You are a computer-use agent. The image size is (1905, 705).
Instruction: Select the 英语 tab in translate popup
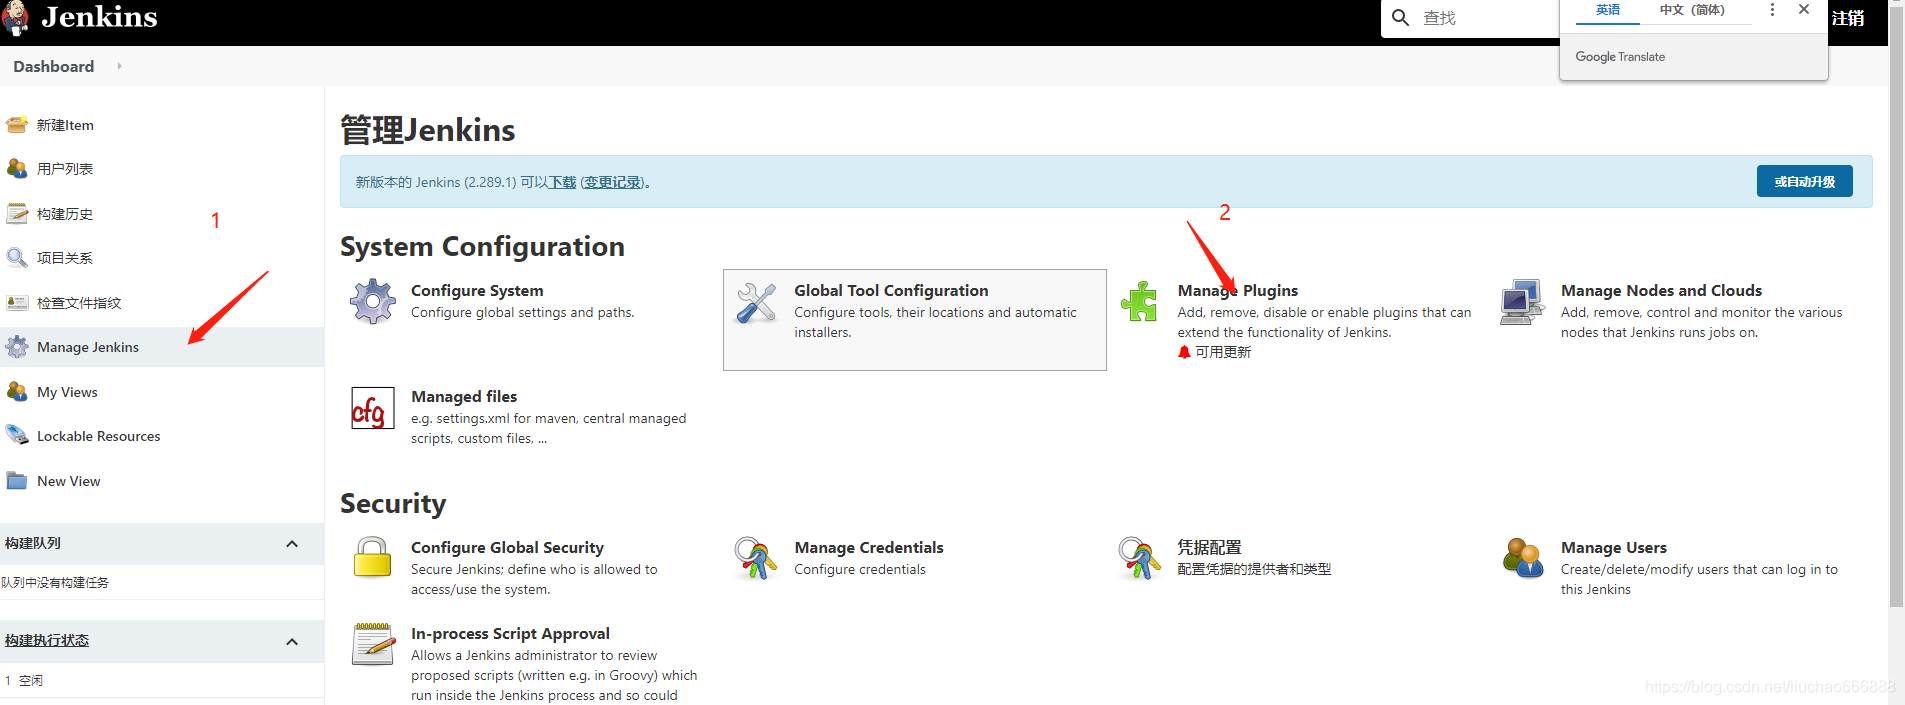click(1608, 11)
